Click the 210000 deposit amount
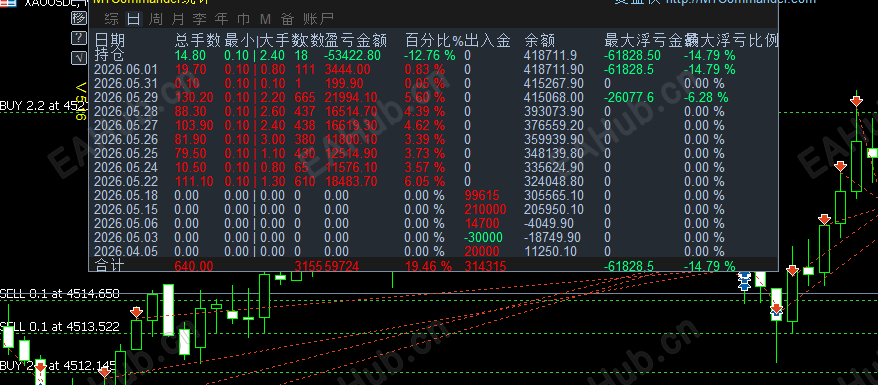The image size is (878, 385). pyautogui.click(x=485, y=209)
